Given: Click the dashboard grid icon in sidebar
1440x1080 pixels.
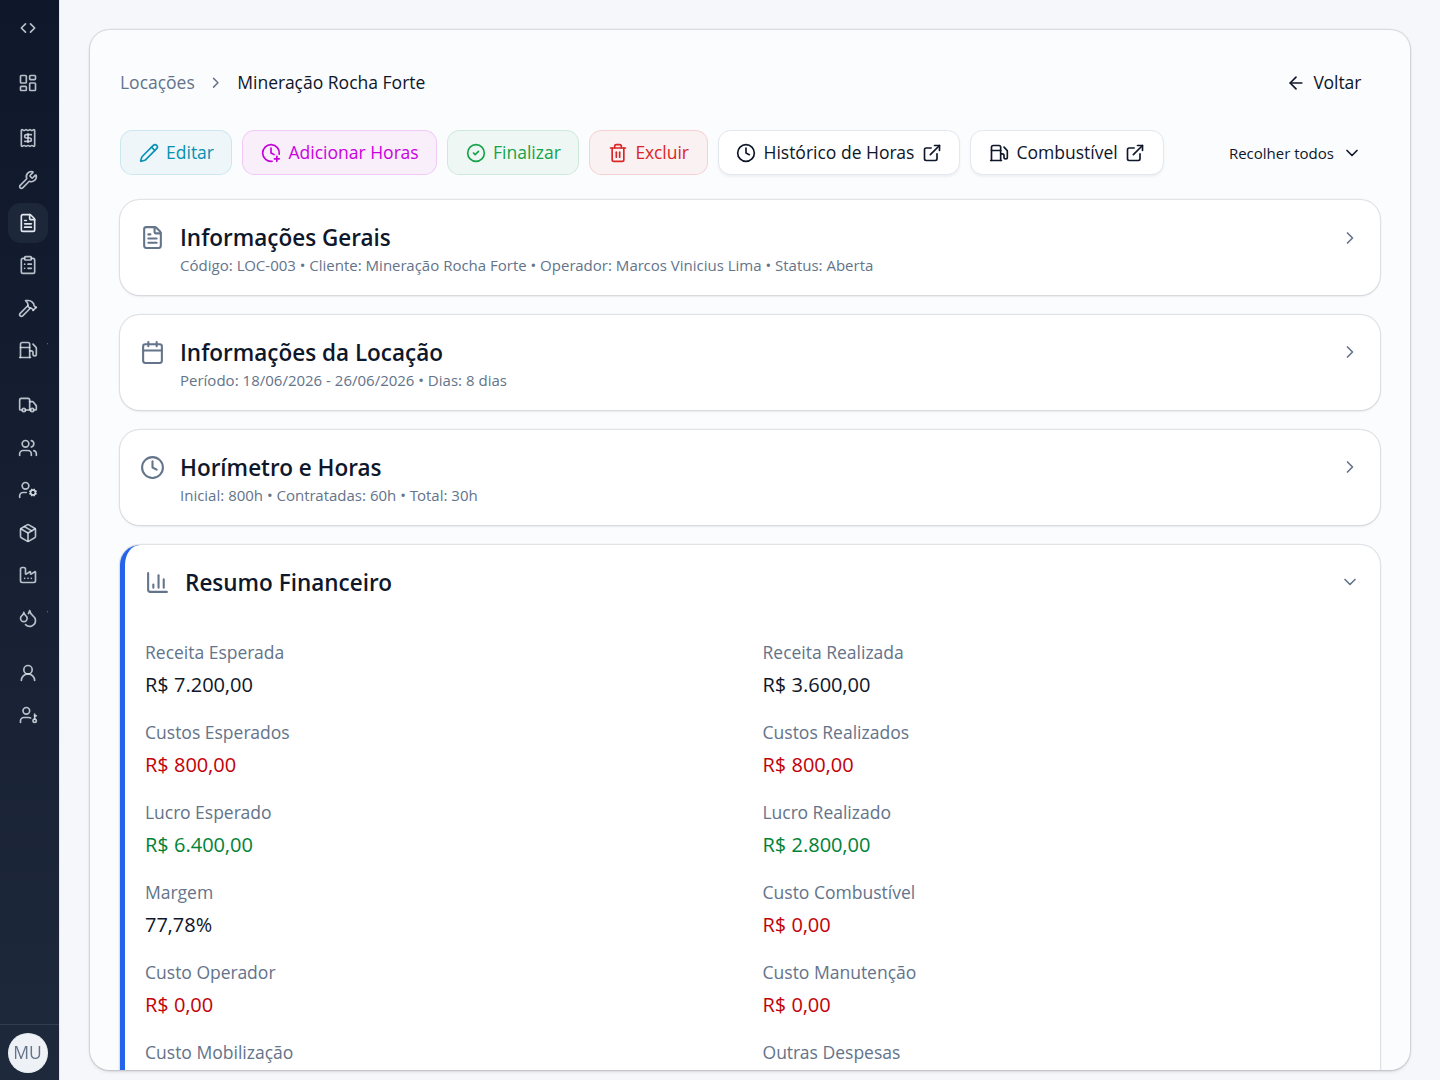Looking at the screenshot, I should (28, 83).
